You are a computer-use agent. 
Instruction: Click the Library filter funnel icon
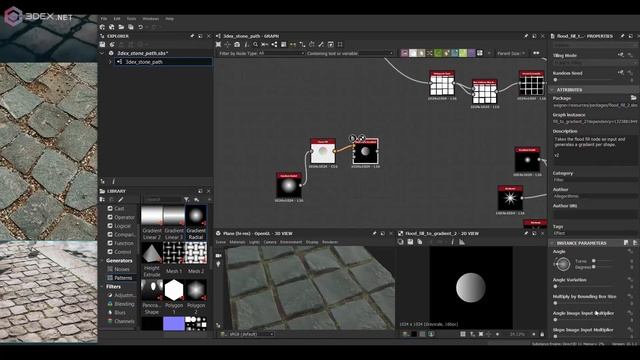[x=187, y=200]
